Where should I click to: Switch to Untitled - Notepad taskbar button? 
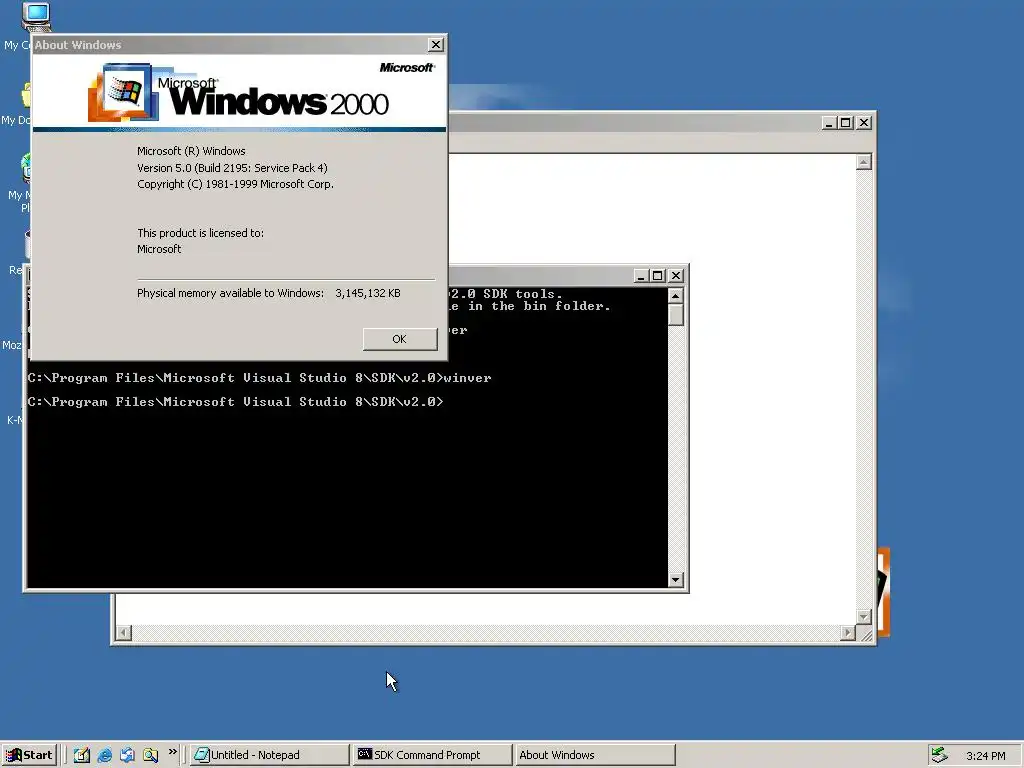269,755
